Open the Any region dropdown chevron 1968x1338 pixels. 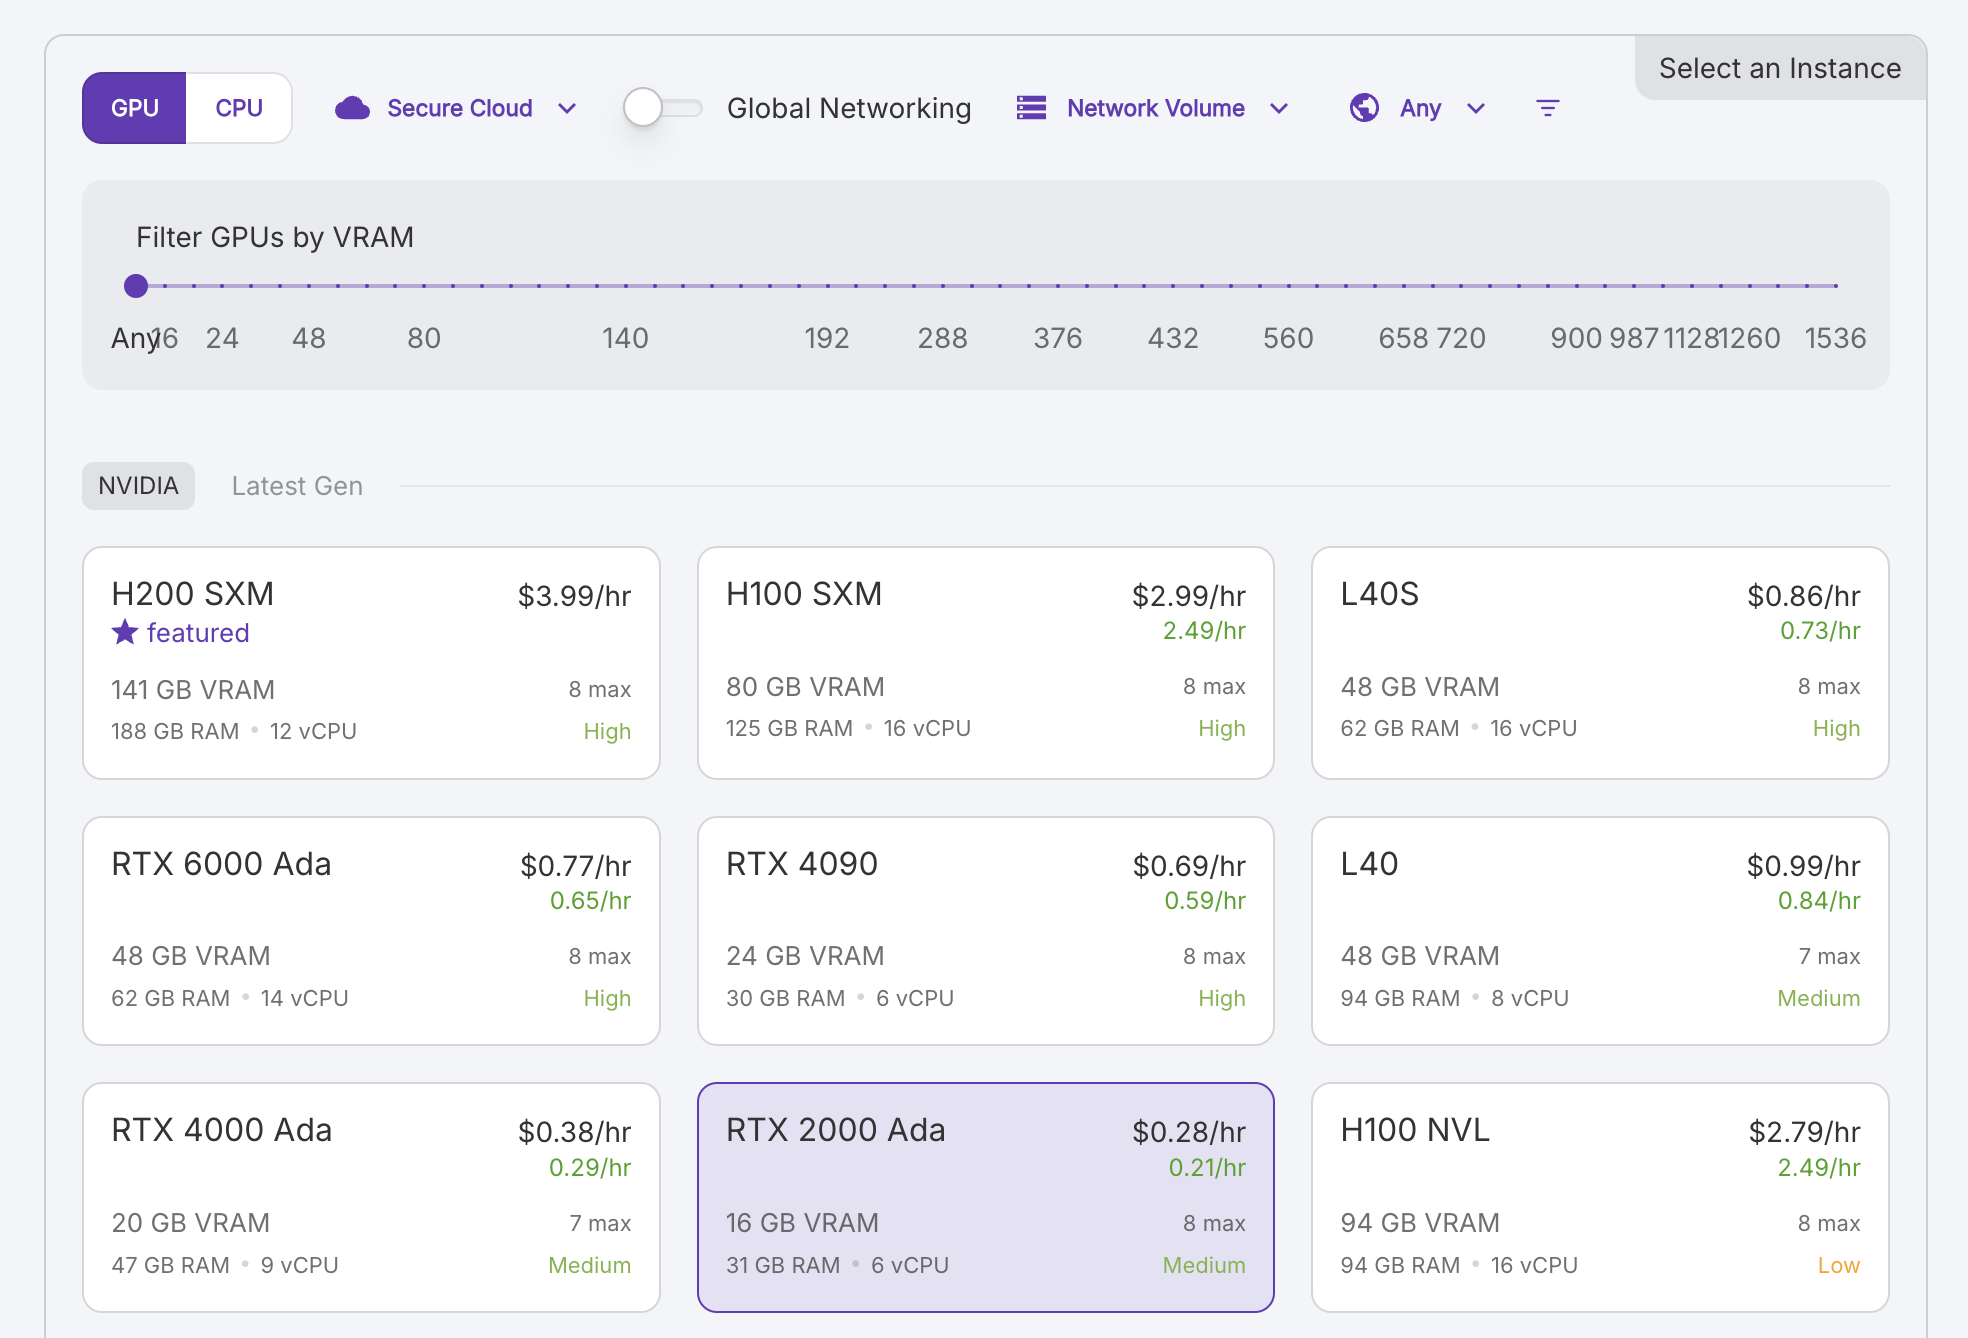point(1476,108)
